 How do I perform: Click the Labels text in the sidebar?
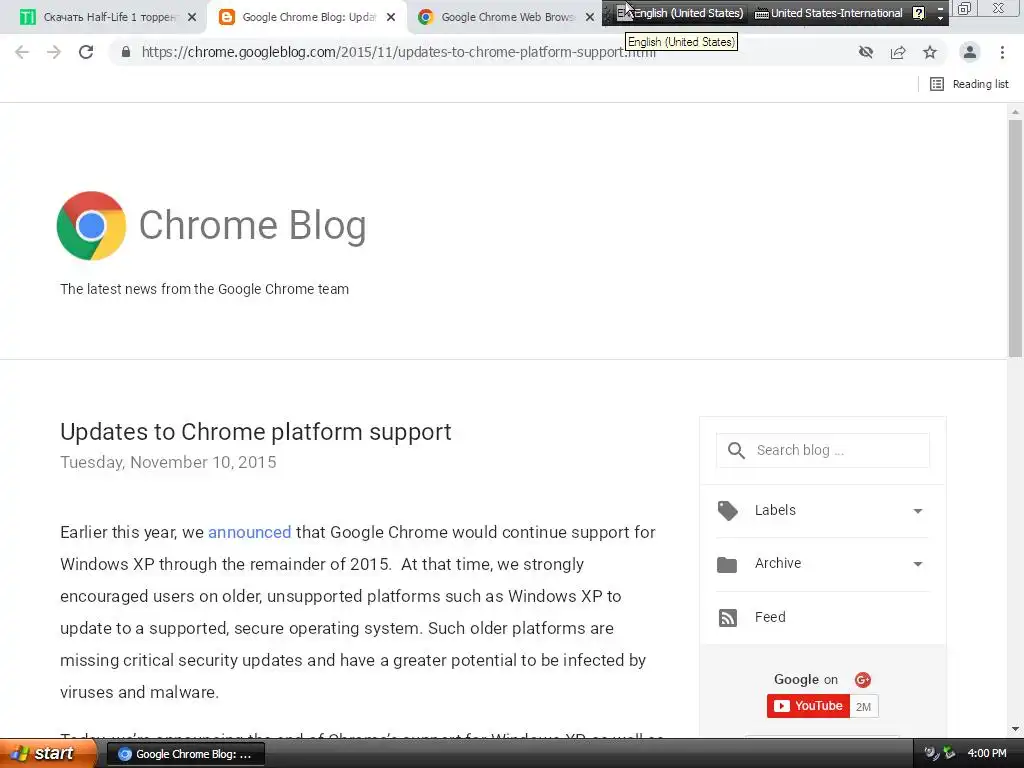(775, 510)
